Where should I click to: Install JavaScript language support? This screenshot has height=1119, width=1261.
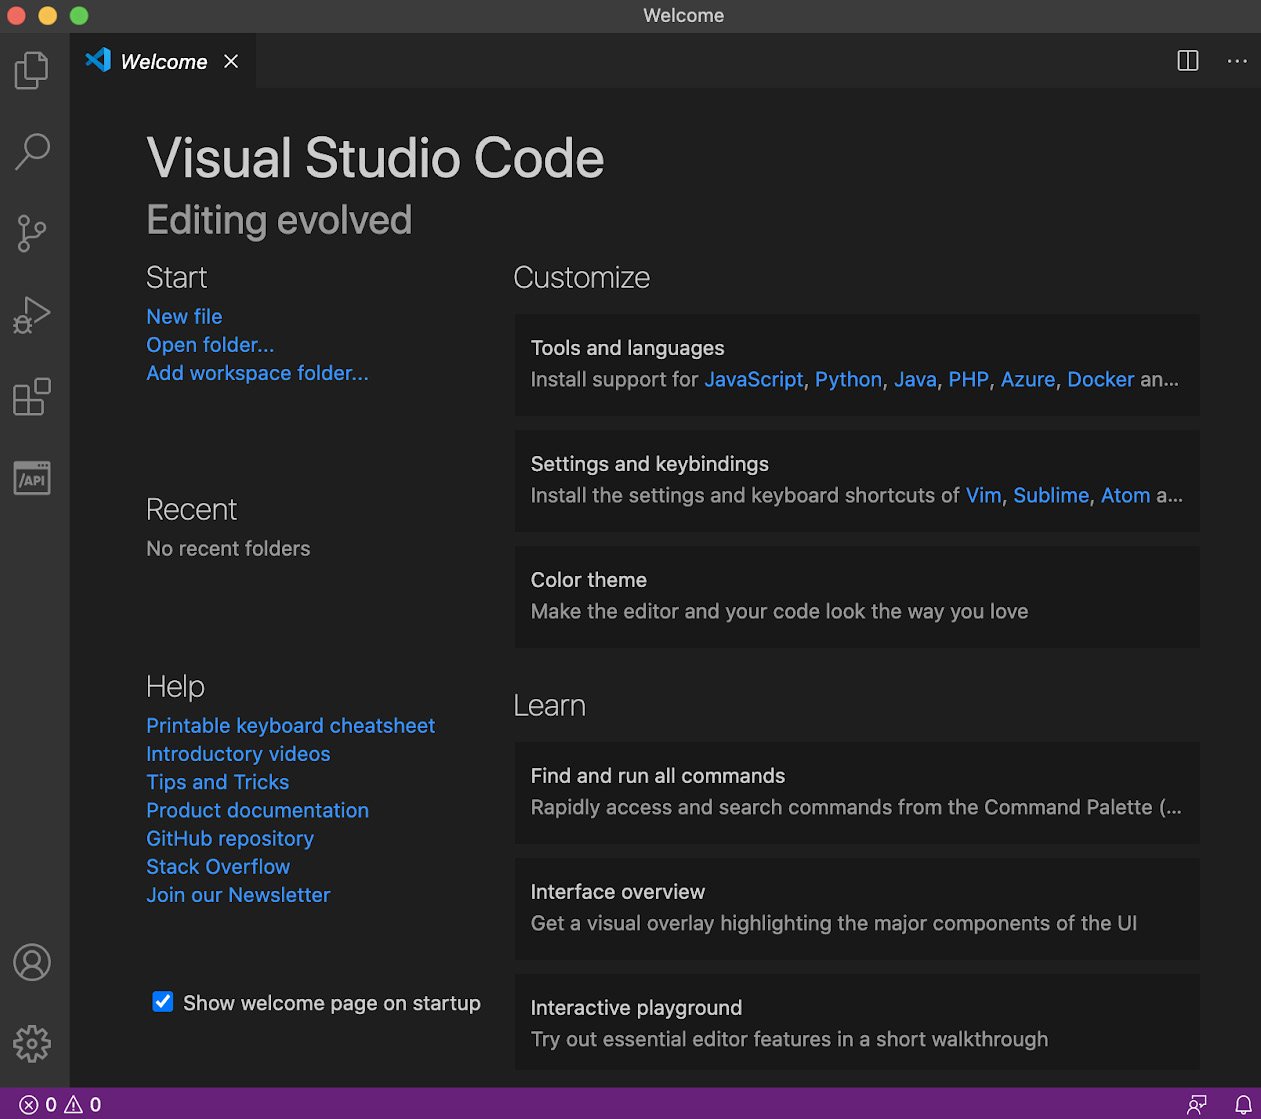pos(754,380)
